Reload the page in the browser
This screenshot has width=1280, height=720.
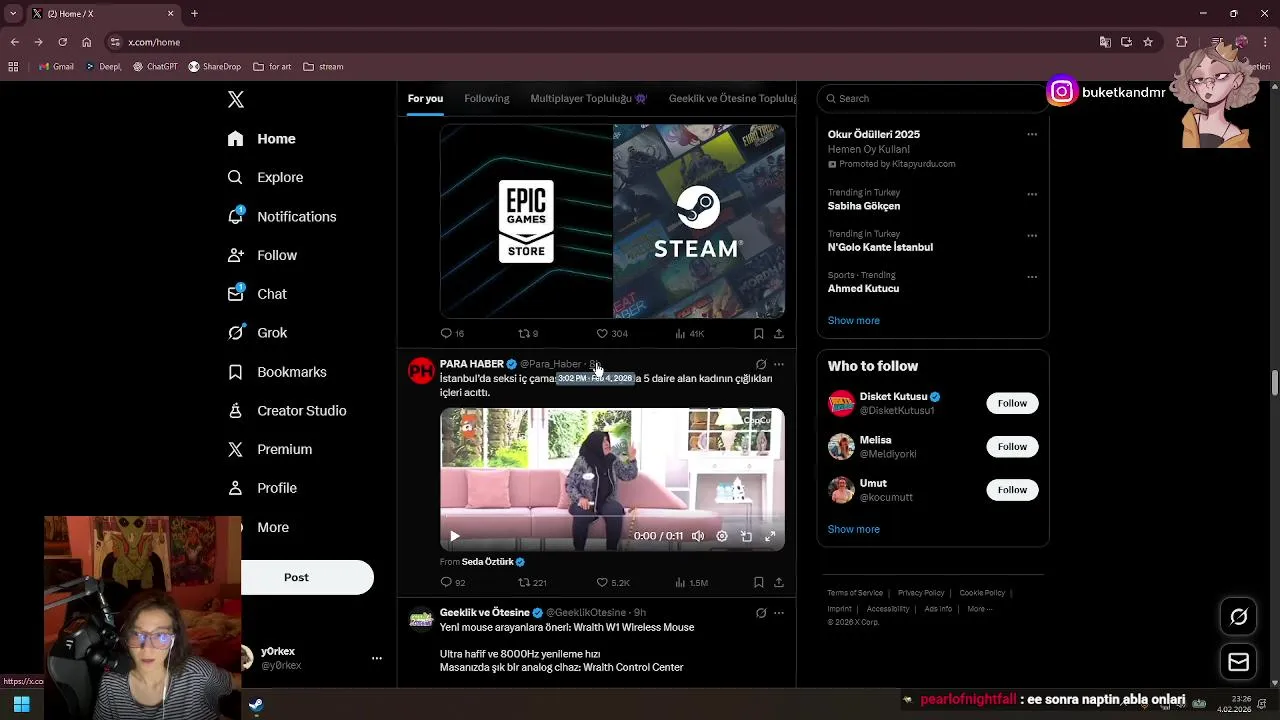coord(62,42)
